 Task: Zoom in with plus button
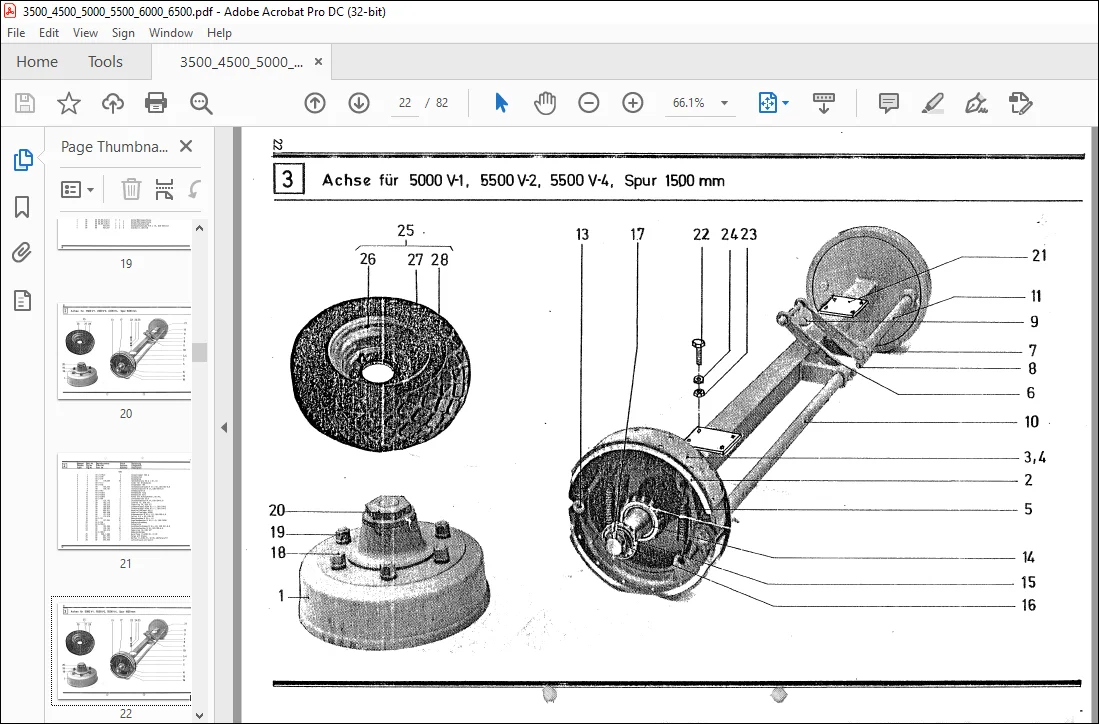633,103
